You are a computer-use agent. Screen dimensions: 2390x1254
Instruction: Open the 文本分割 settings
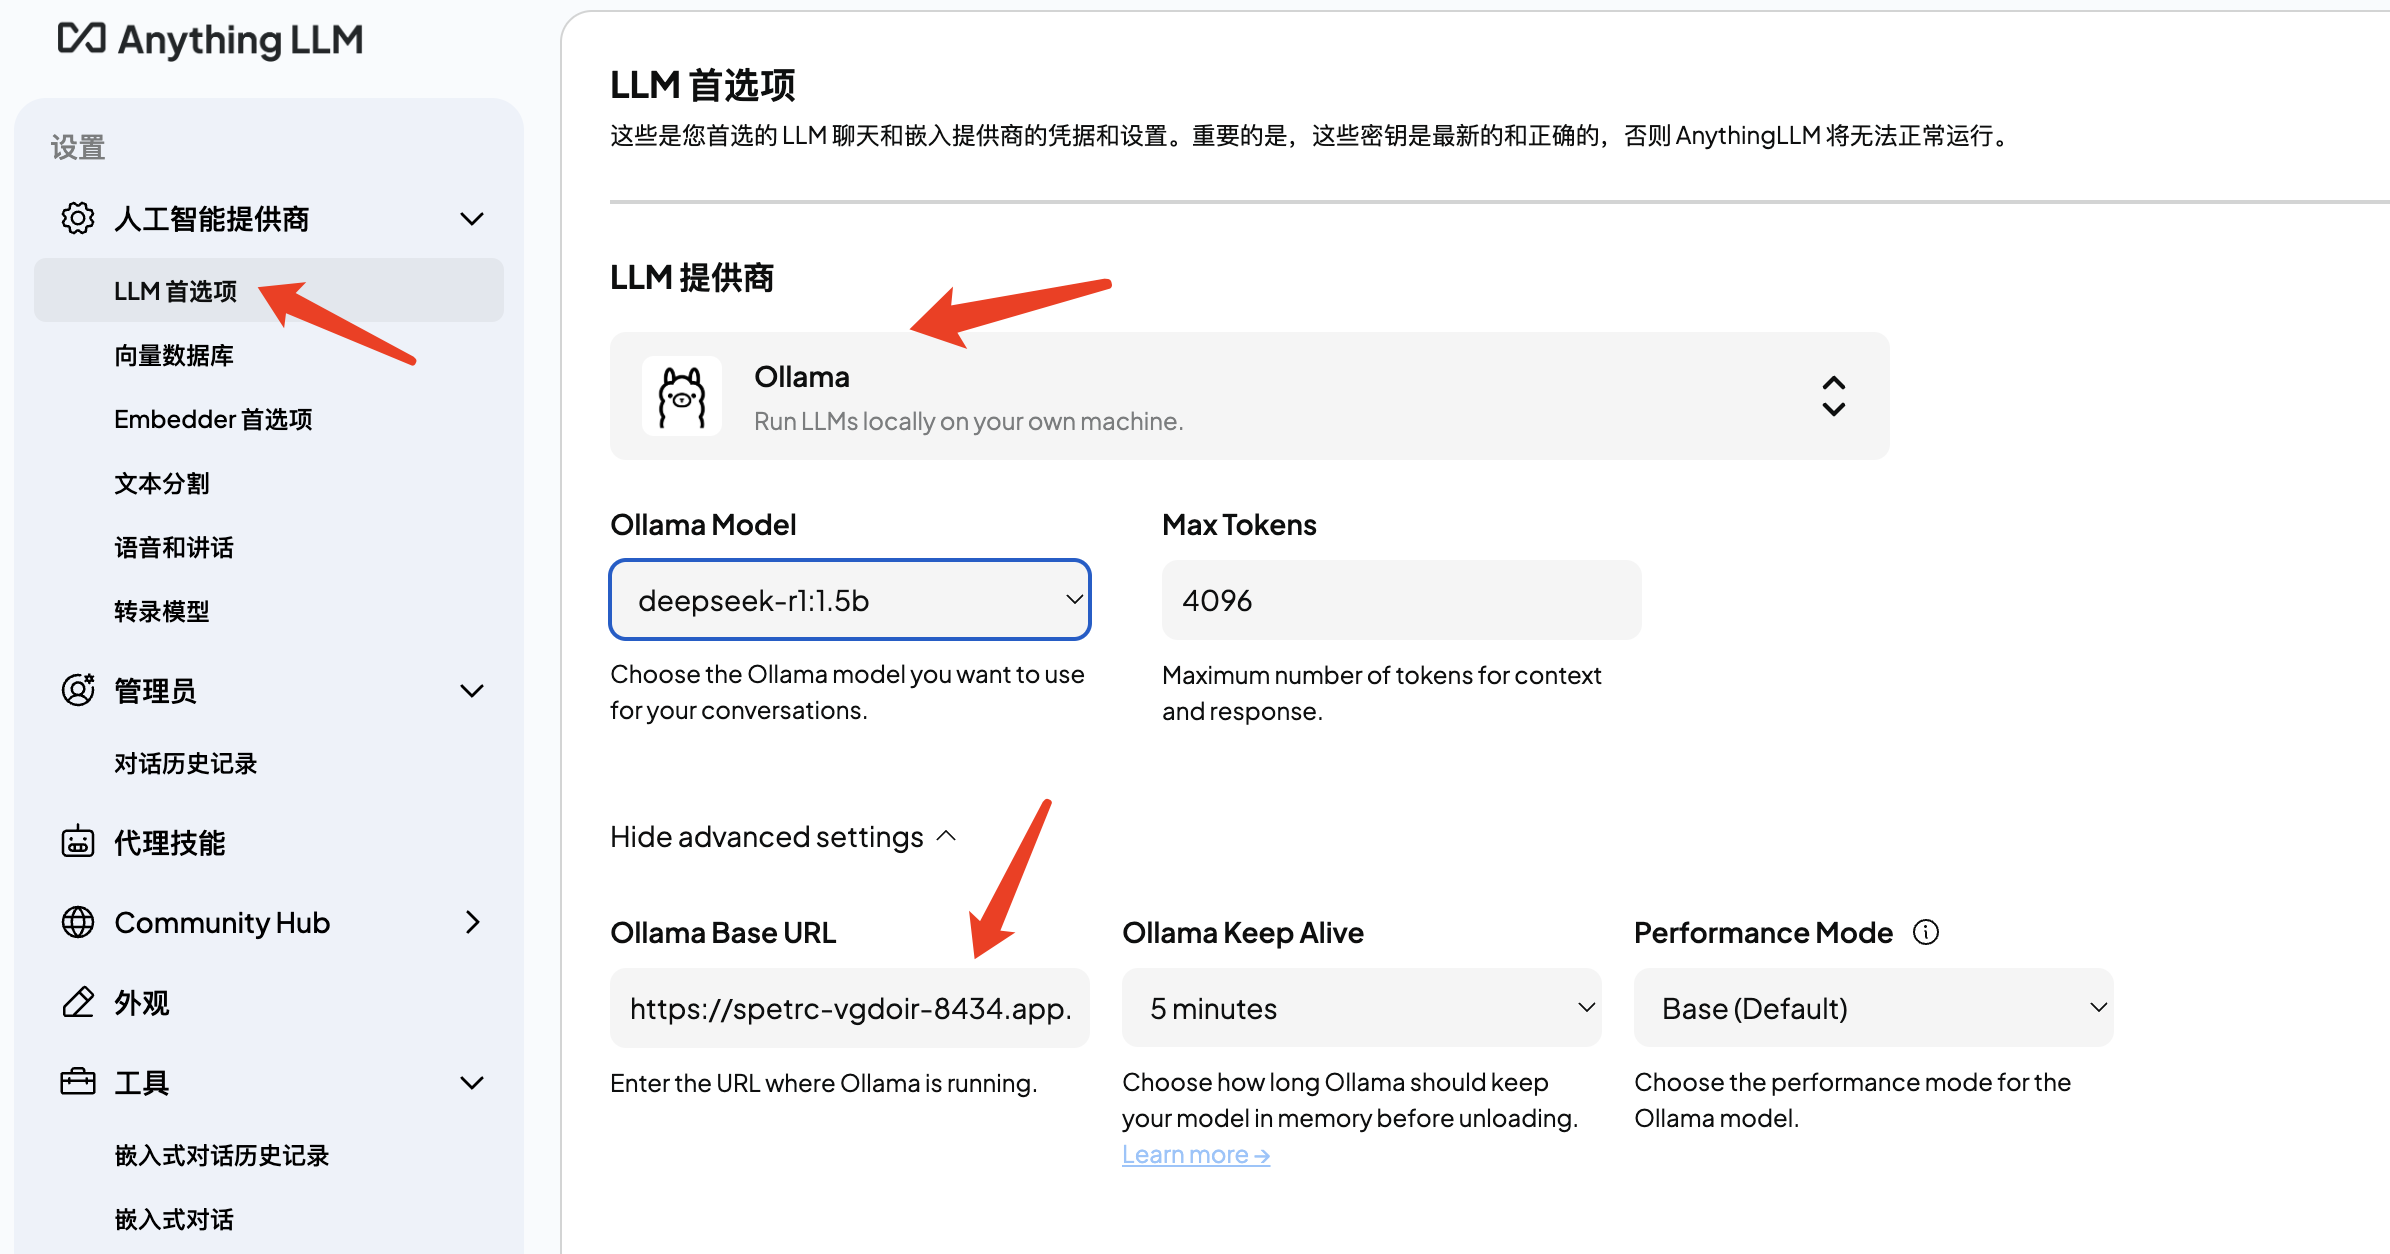click(162, 483)
